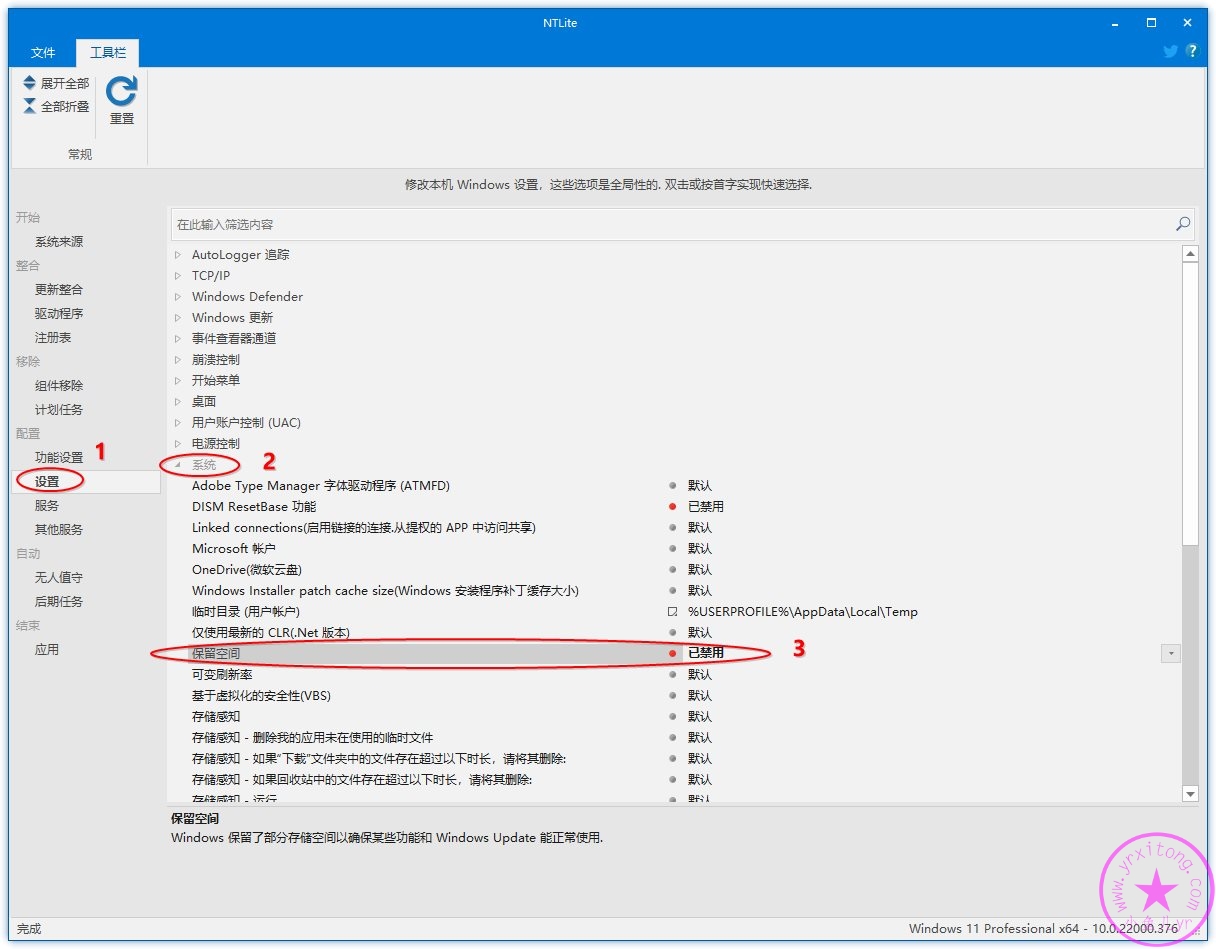The width and height of the screenshot is (1216, 949).
Task: Toggle the Microsoft 帐户 status dot
Action: point(673,549)
